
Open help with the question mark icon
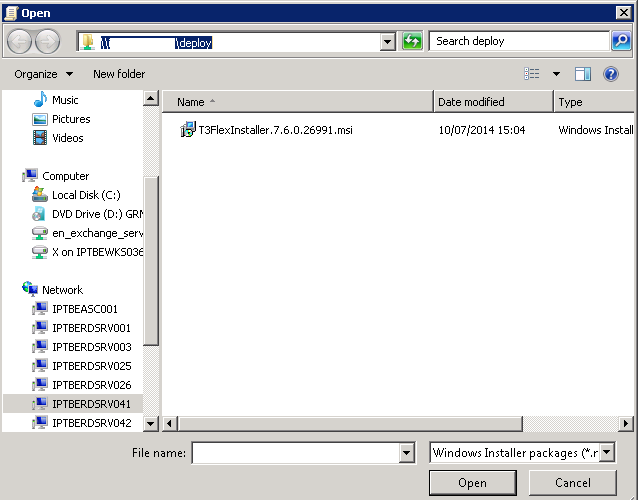coord(611,74)
